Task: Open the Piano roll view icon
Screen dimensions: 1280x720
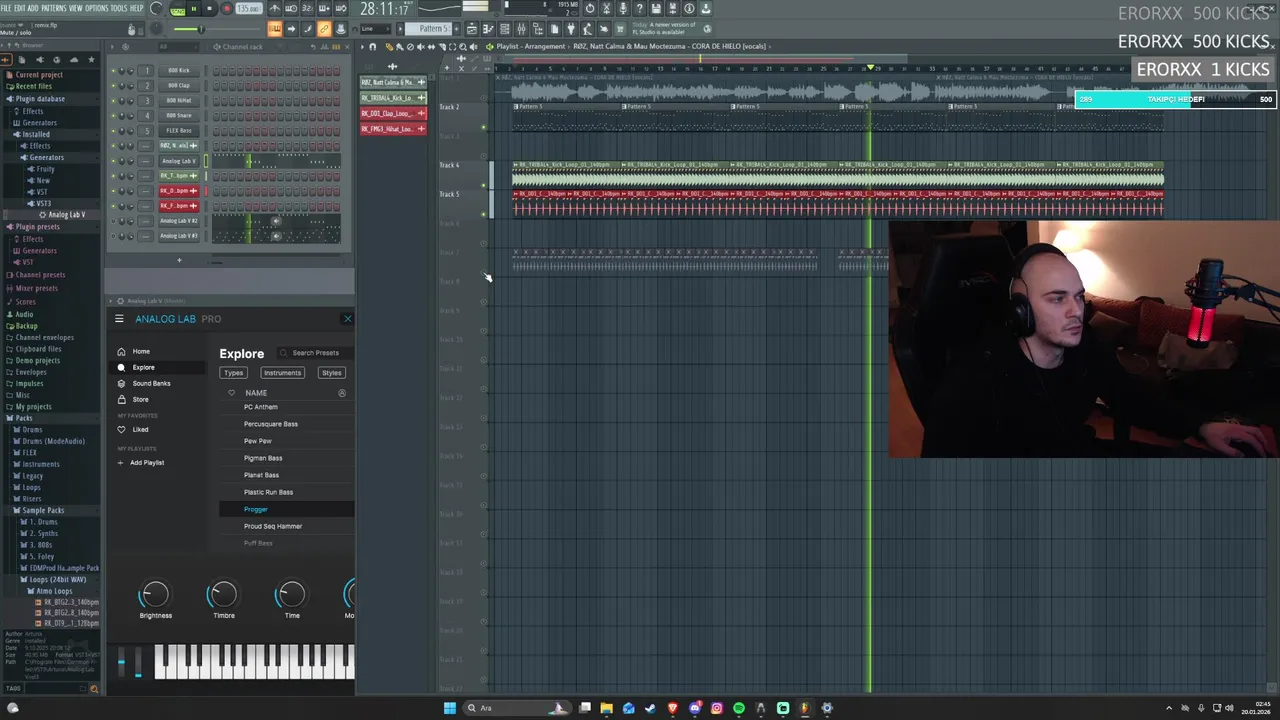Action: 488,29
